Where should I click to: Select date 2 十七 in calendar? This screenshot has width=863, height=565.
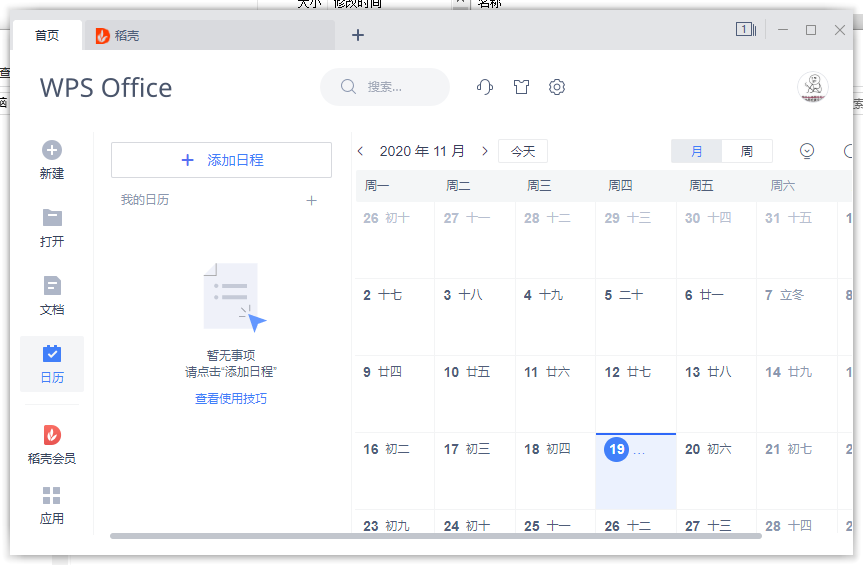click(394, 317)
